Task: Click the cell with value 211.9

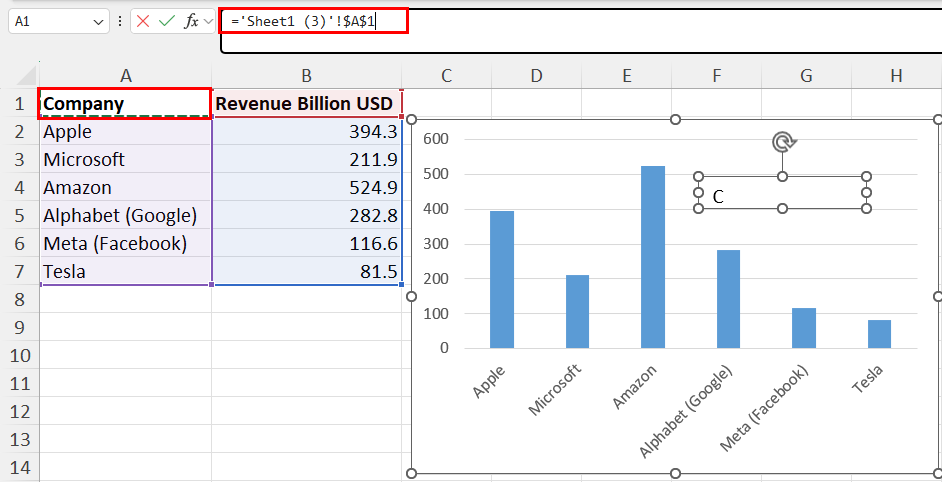Action: (306, 159)
